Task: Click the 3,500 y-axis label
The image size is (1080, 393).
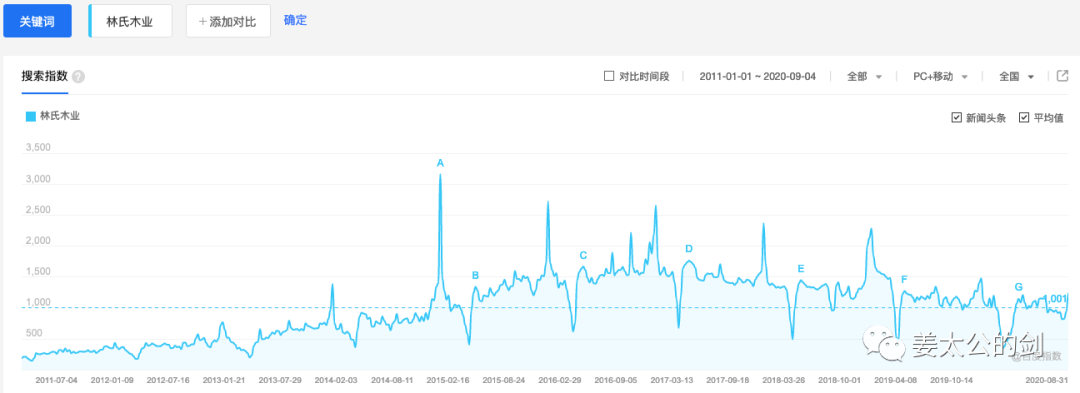Action: [38, 148]
